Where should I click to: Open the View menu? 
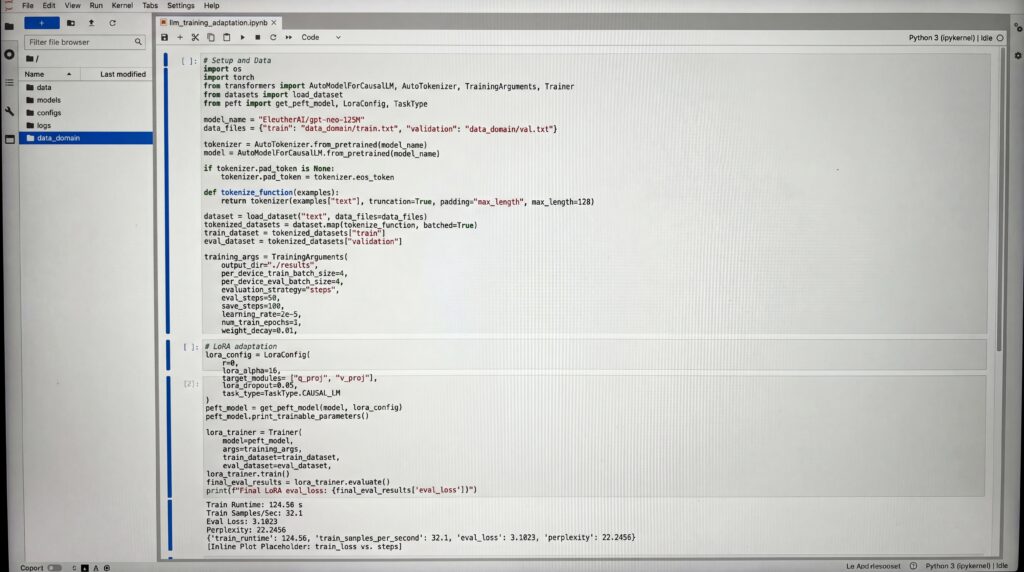point(72,5)
